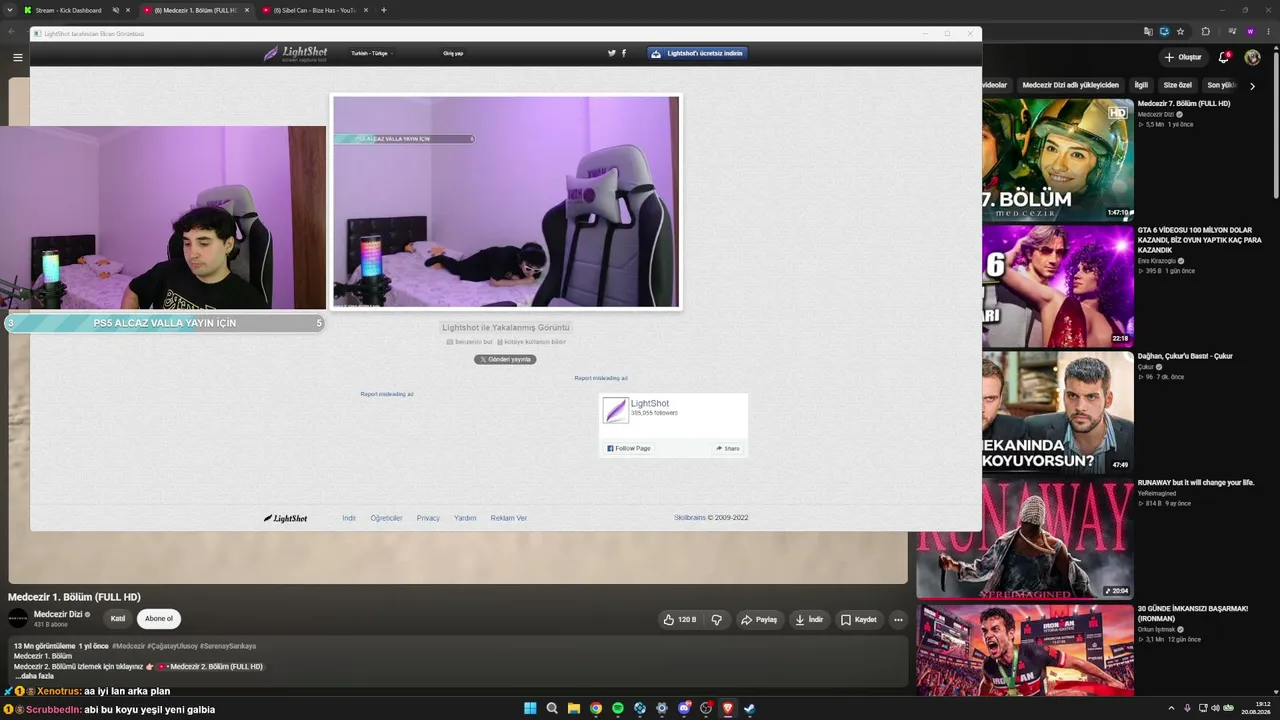Viewport: 1280px width, 720px height.
Task: Mute the Kick Dashboard tab audio
Action: tap(115, 10)
